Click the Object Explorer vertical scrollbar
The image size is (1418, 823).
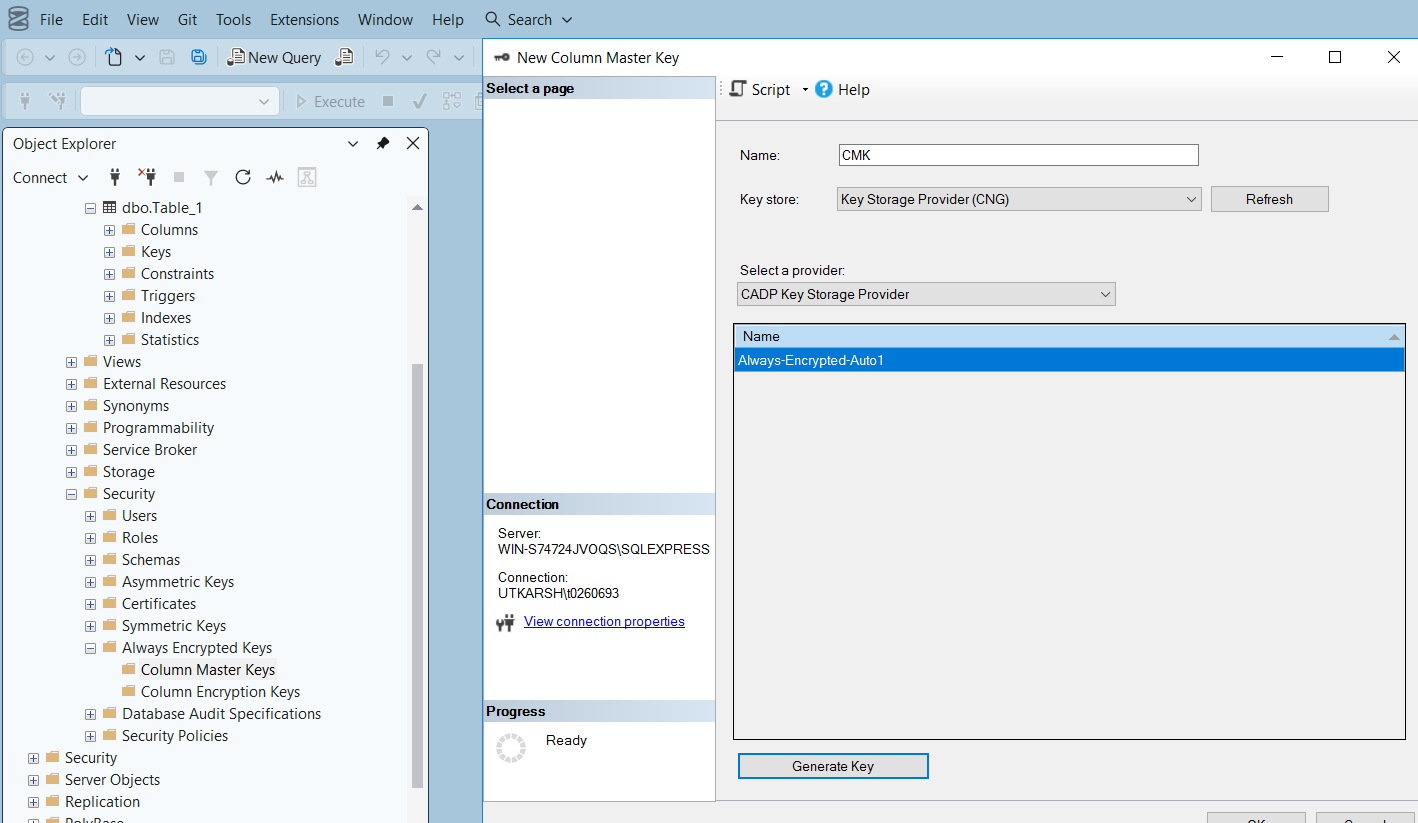(x=417, y=575)
